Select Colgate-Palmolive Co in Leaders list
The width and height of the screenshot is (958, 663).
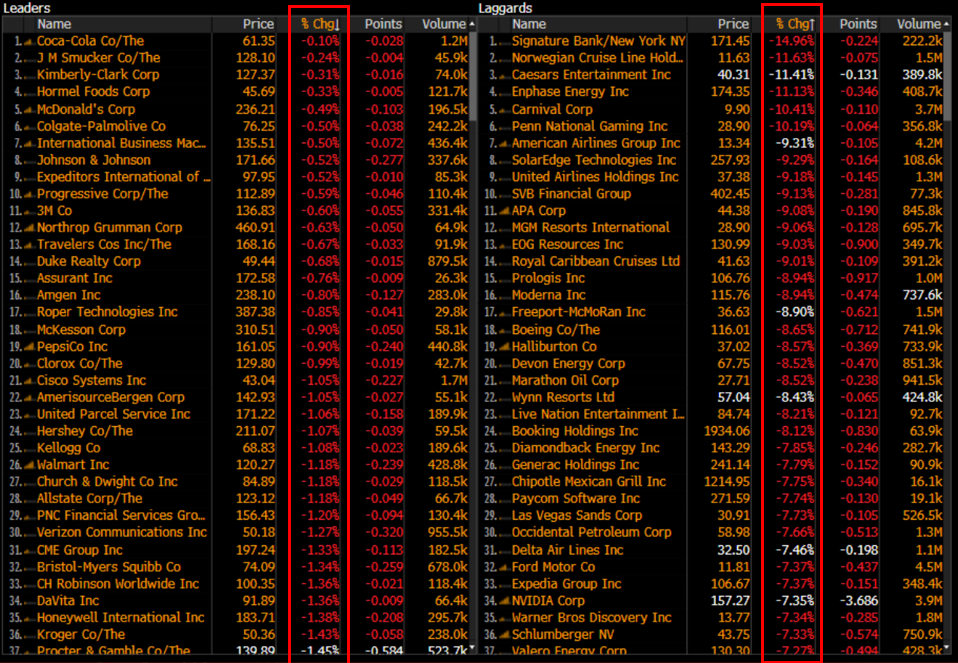coord(101,126)
